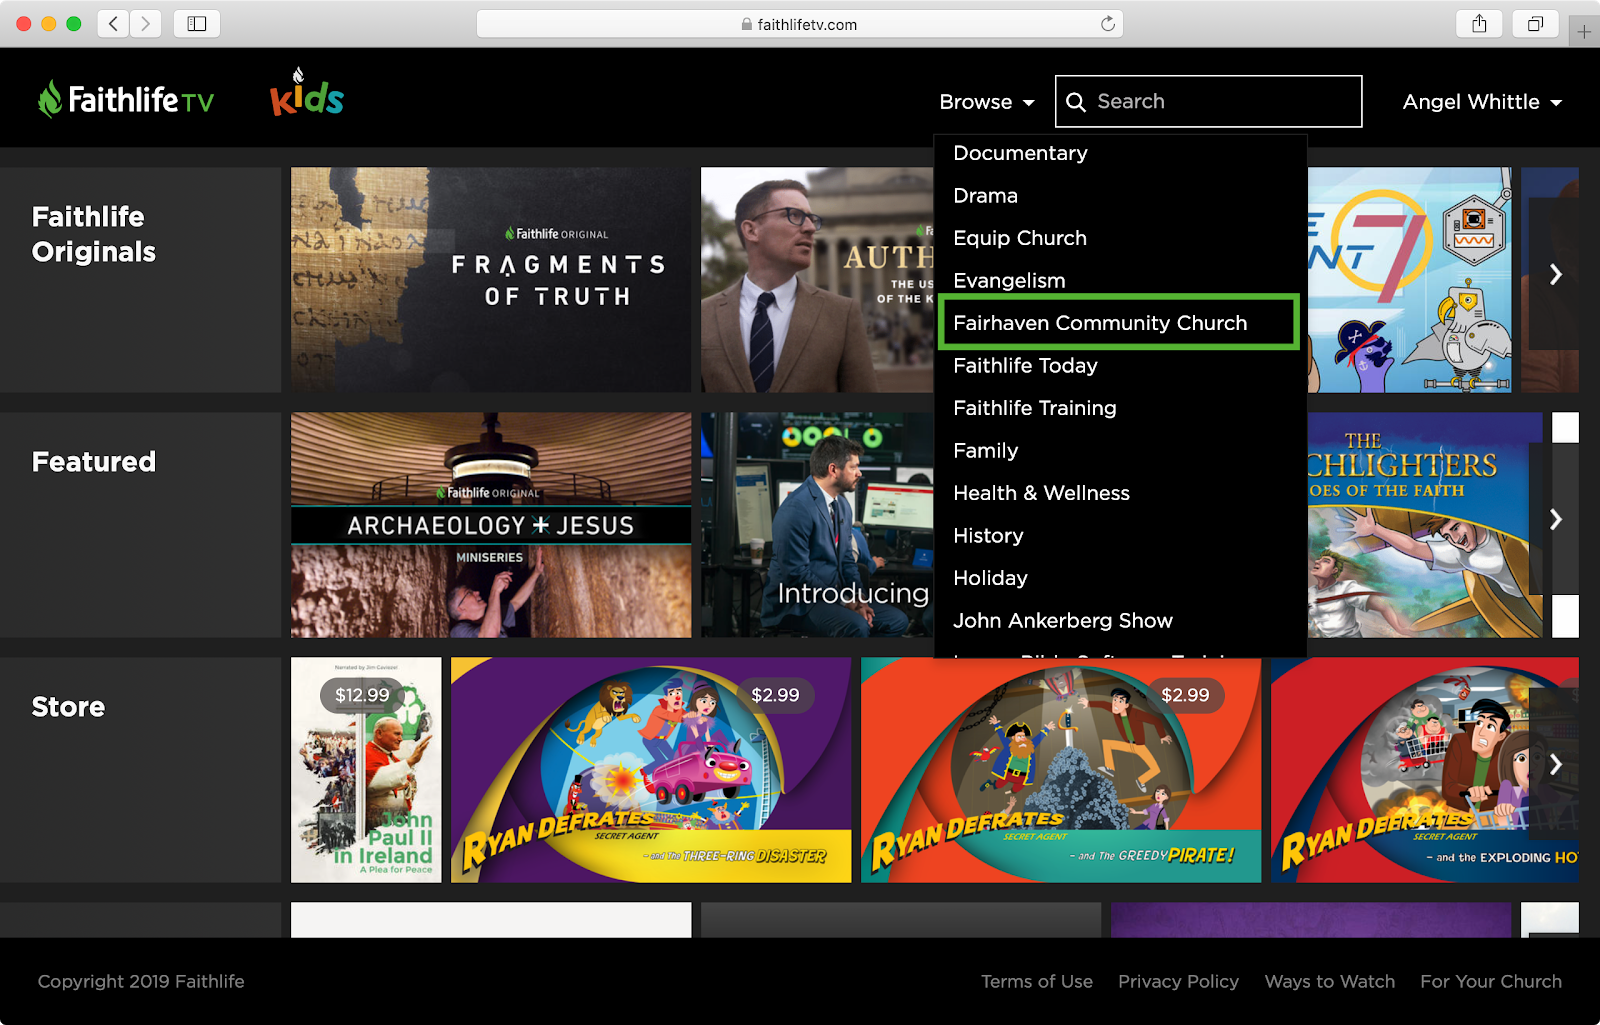Select Family category in the Browse menu
The height and width of the screenshot is (1025, 1600).
[x=985, y=451]
